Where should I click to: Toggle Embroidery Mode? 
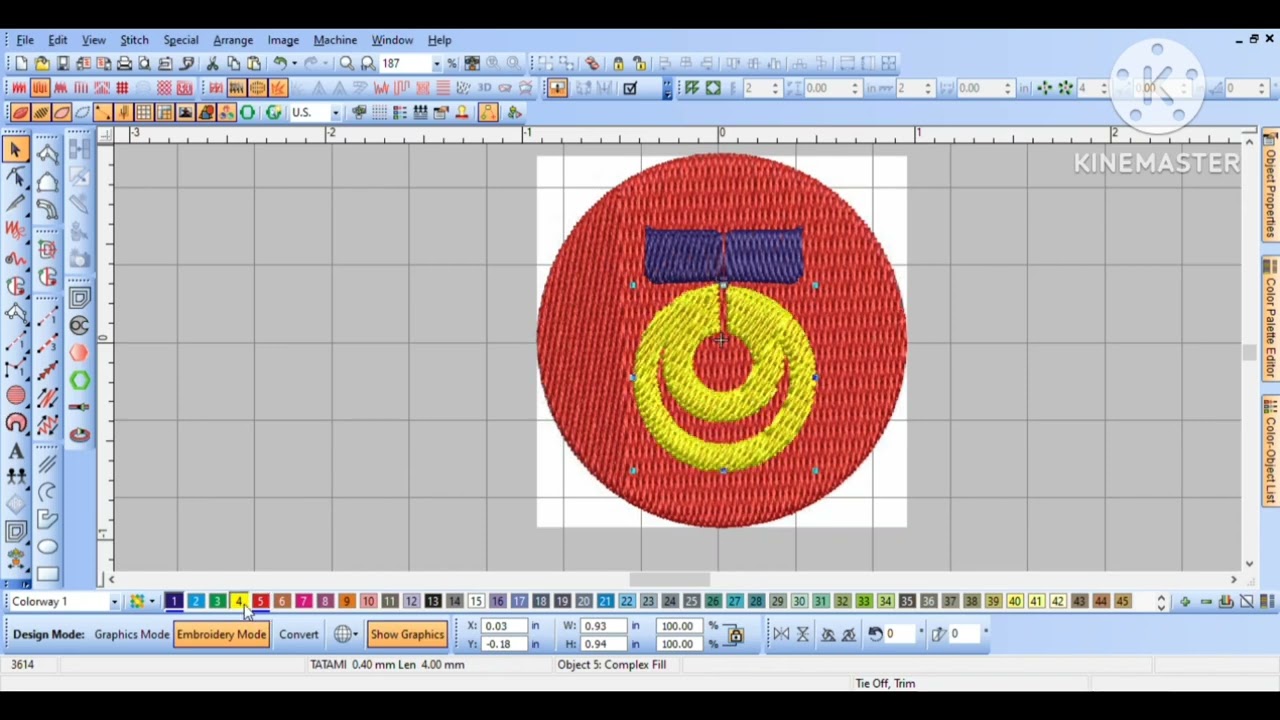pyautogui.click(x=221, y=634)
